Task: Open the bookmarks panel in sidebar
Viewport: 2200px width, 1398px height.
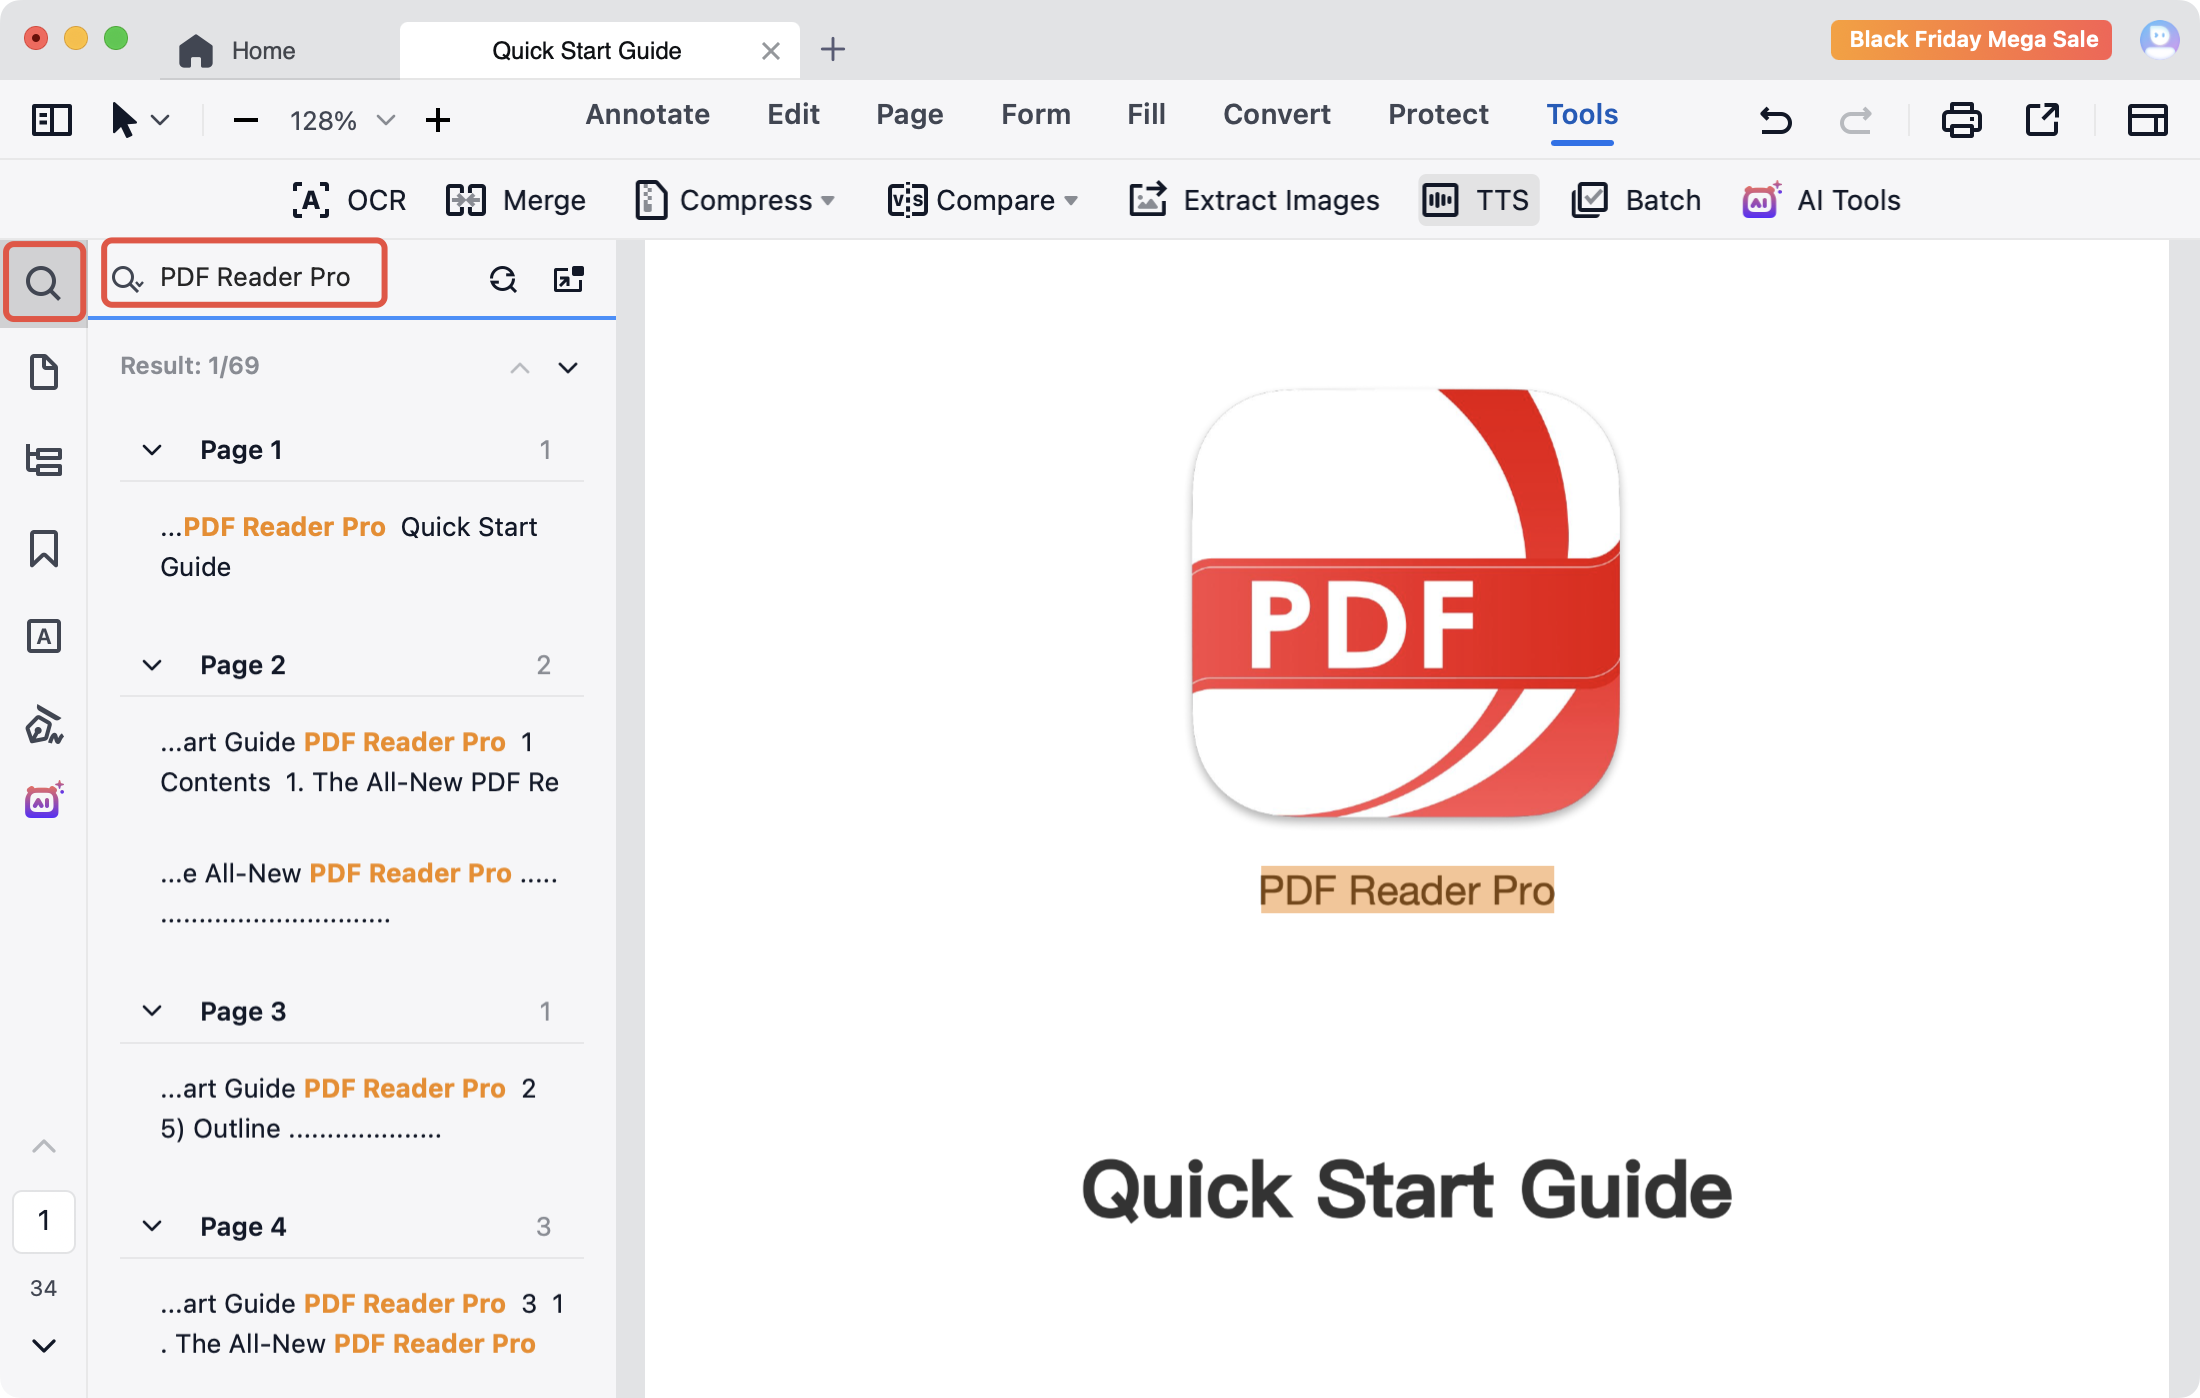Action: tap(44, 549)
